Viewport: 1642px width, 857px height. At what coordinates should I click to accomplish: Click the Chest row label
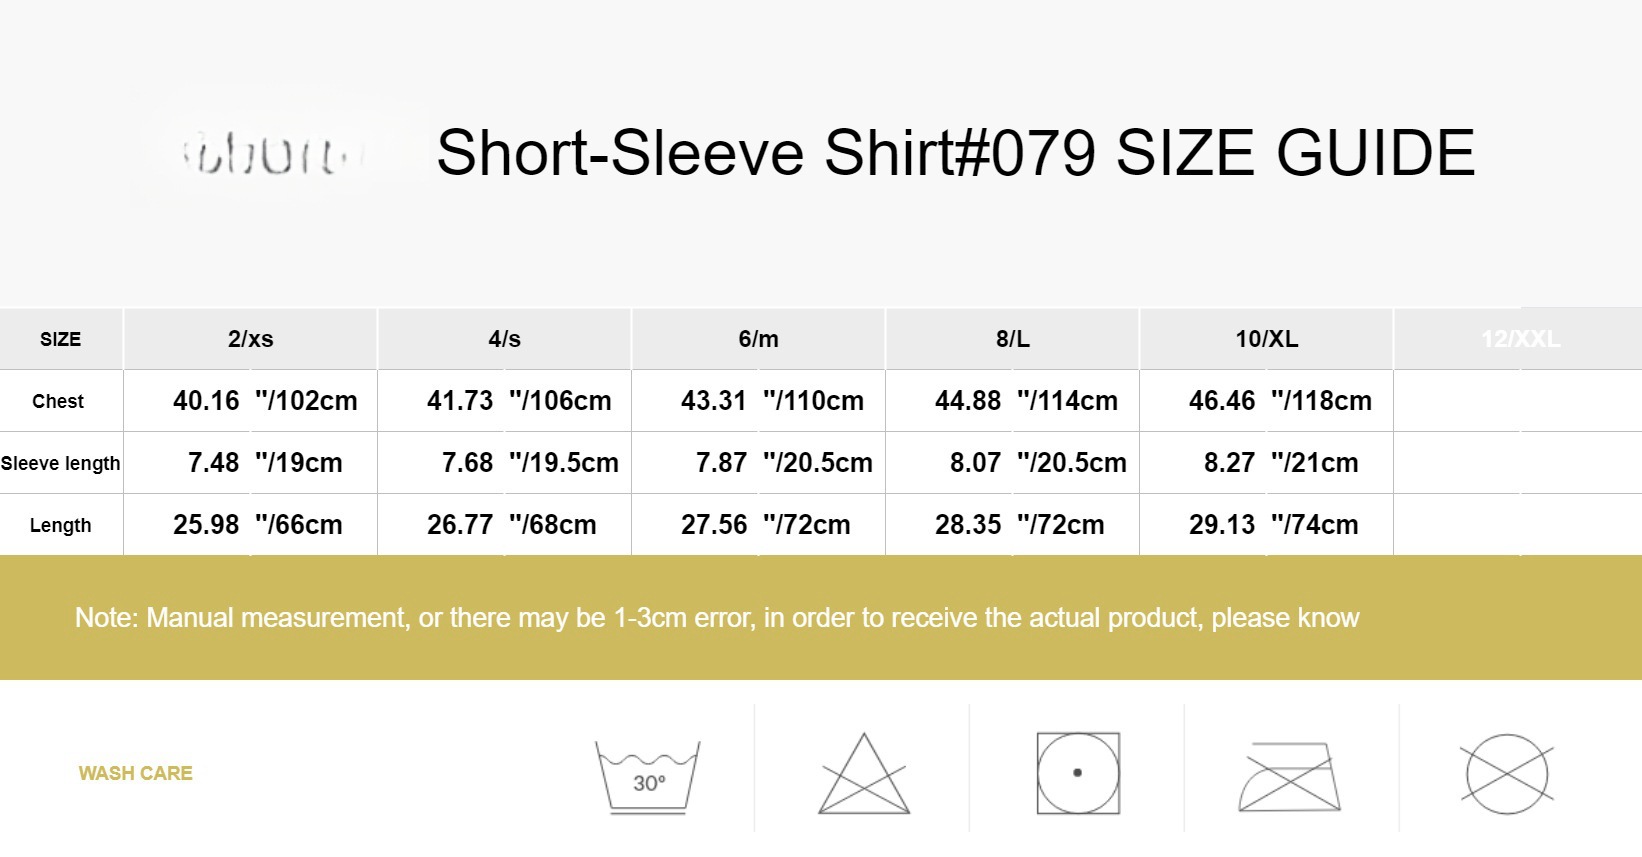pos(58,401)
